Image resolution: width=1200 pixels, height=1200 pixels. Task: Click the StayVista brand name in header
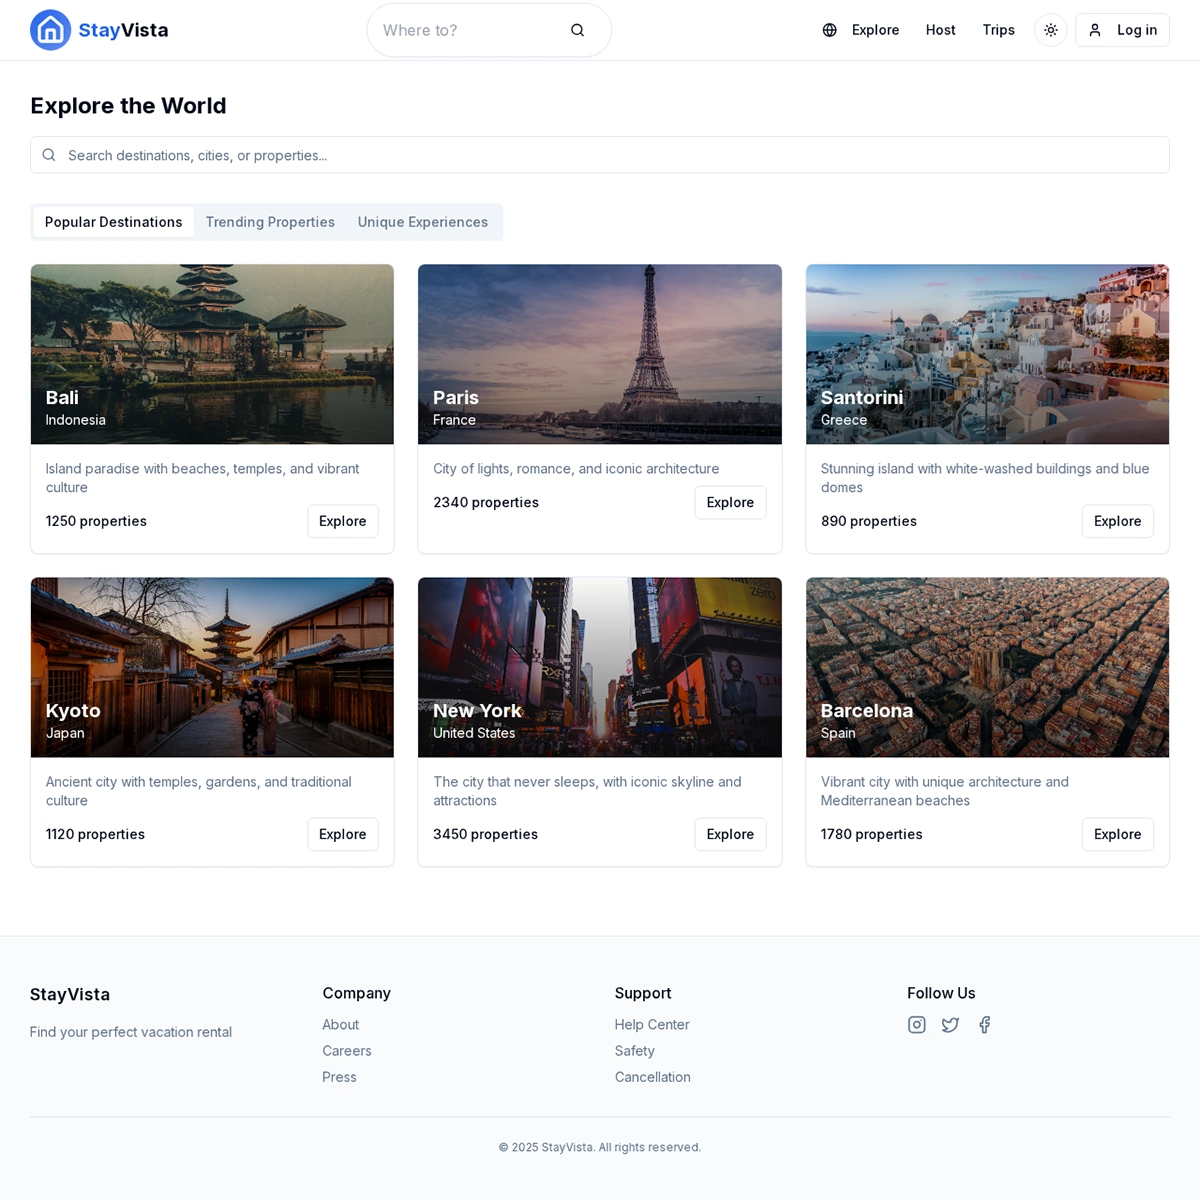[x=124, y=30]
